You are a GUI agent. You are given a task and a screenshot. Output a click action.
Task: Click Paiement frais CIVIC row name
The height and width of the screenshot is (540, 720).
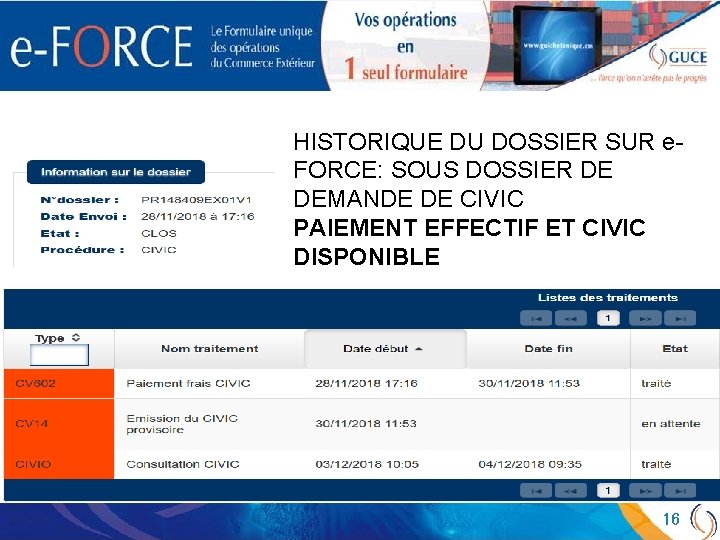[188, 383]
